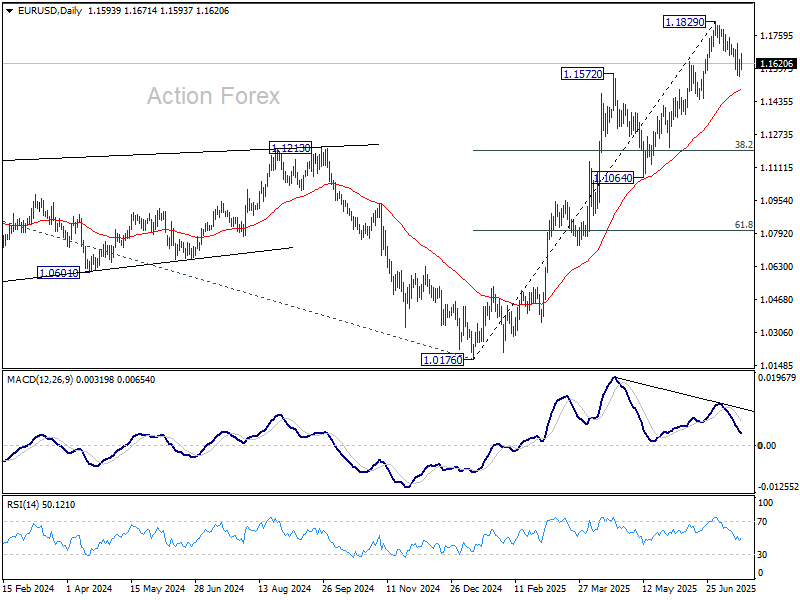Click the 15 Feb 2024 date label
Image resolution: width=800 pixels, height=600 pixels.
[27, 590]
